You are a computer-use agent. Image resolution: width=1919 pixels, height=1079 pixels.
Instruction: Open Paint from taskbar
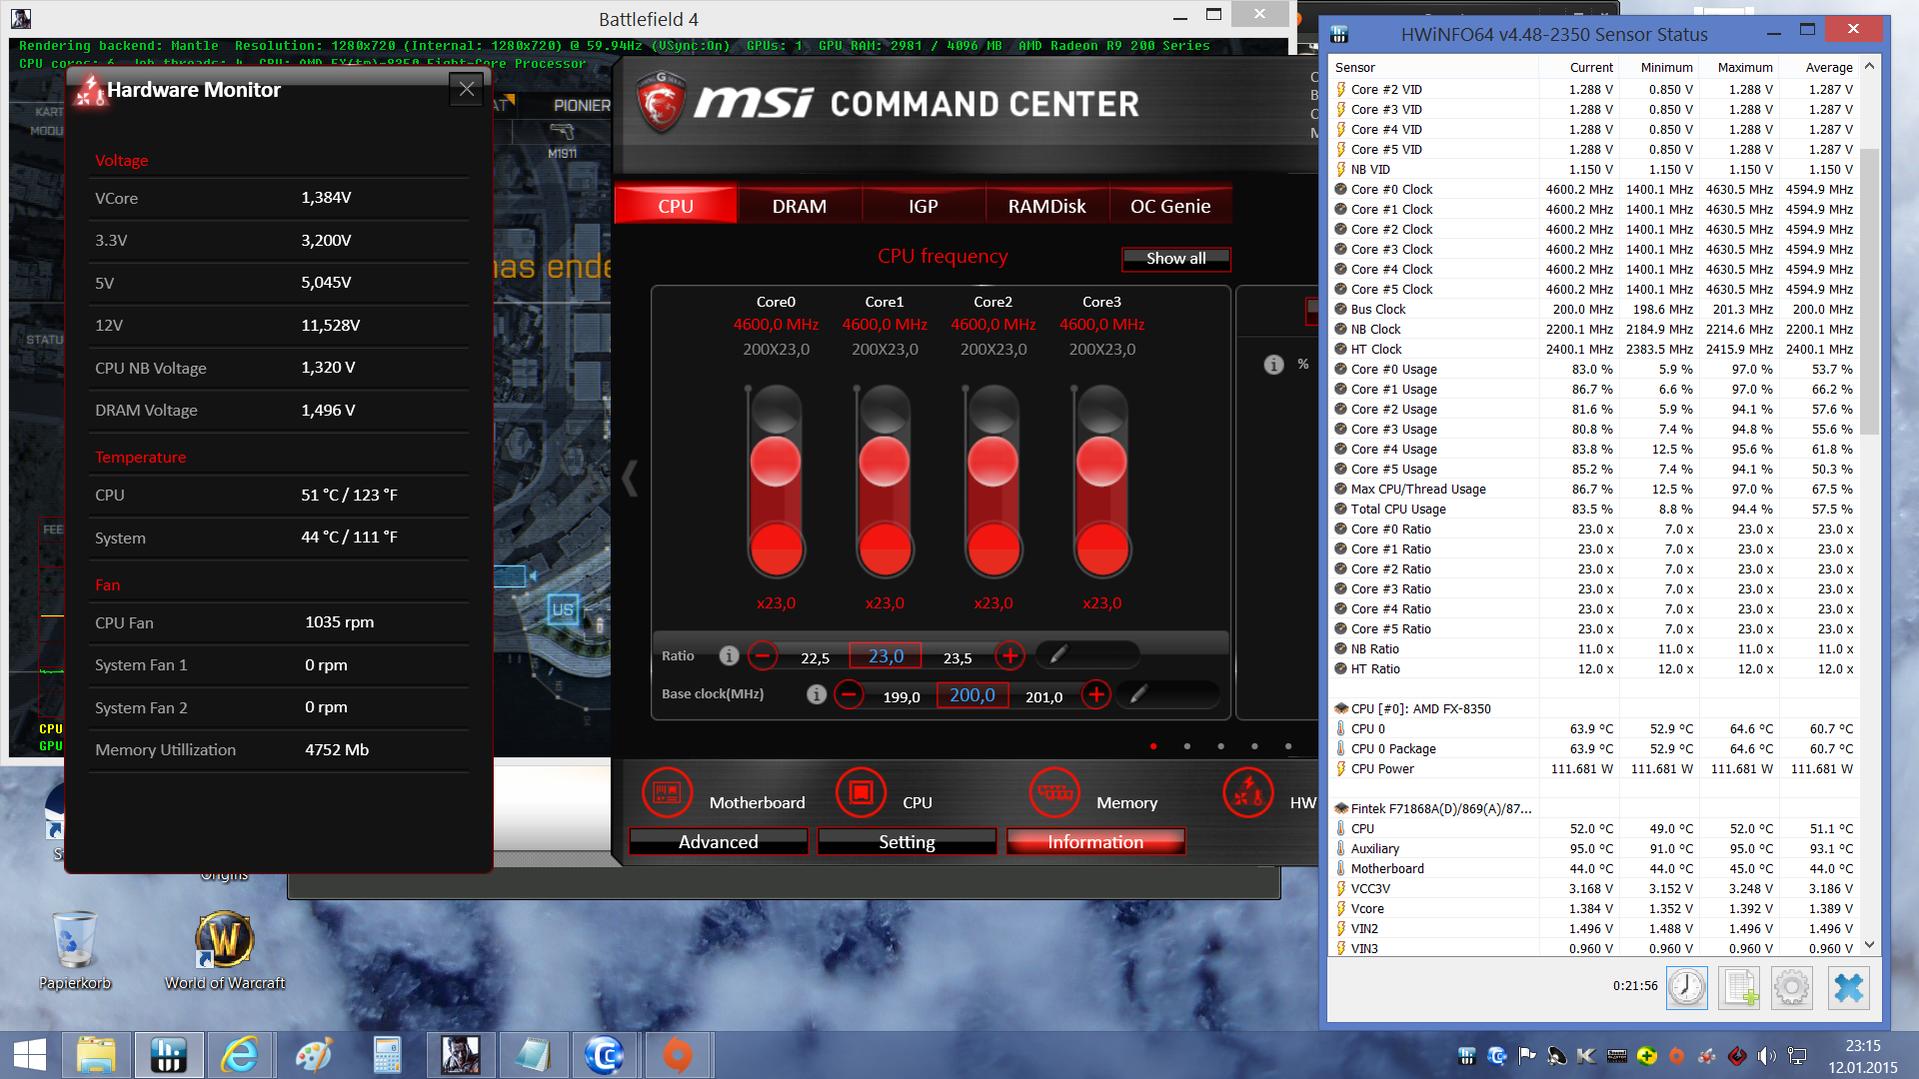pyautogui.click(x=313, y=1055)
